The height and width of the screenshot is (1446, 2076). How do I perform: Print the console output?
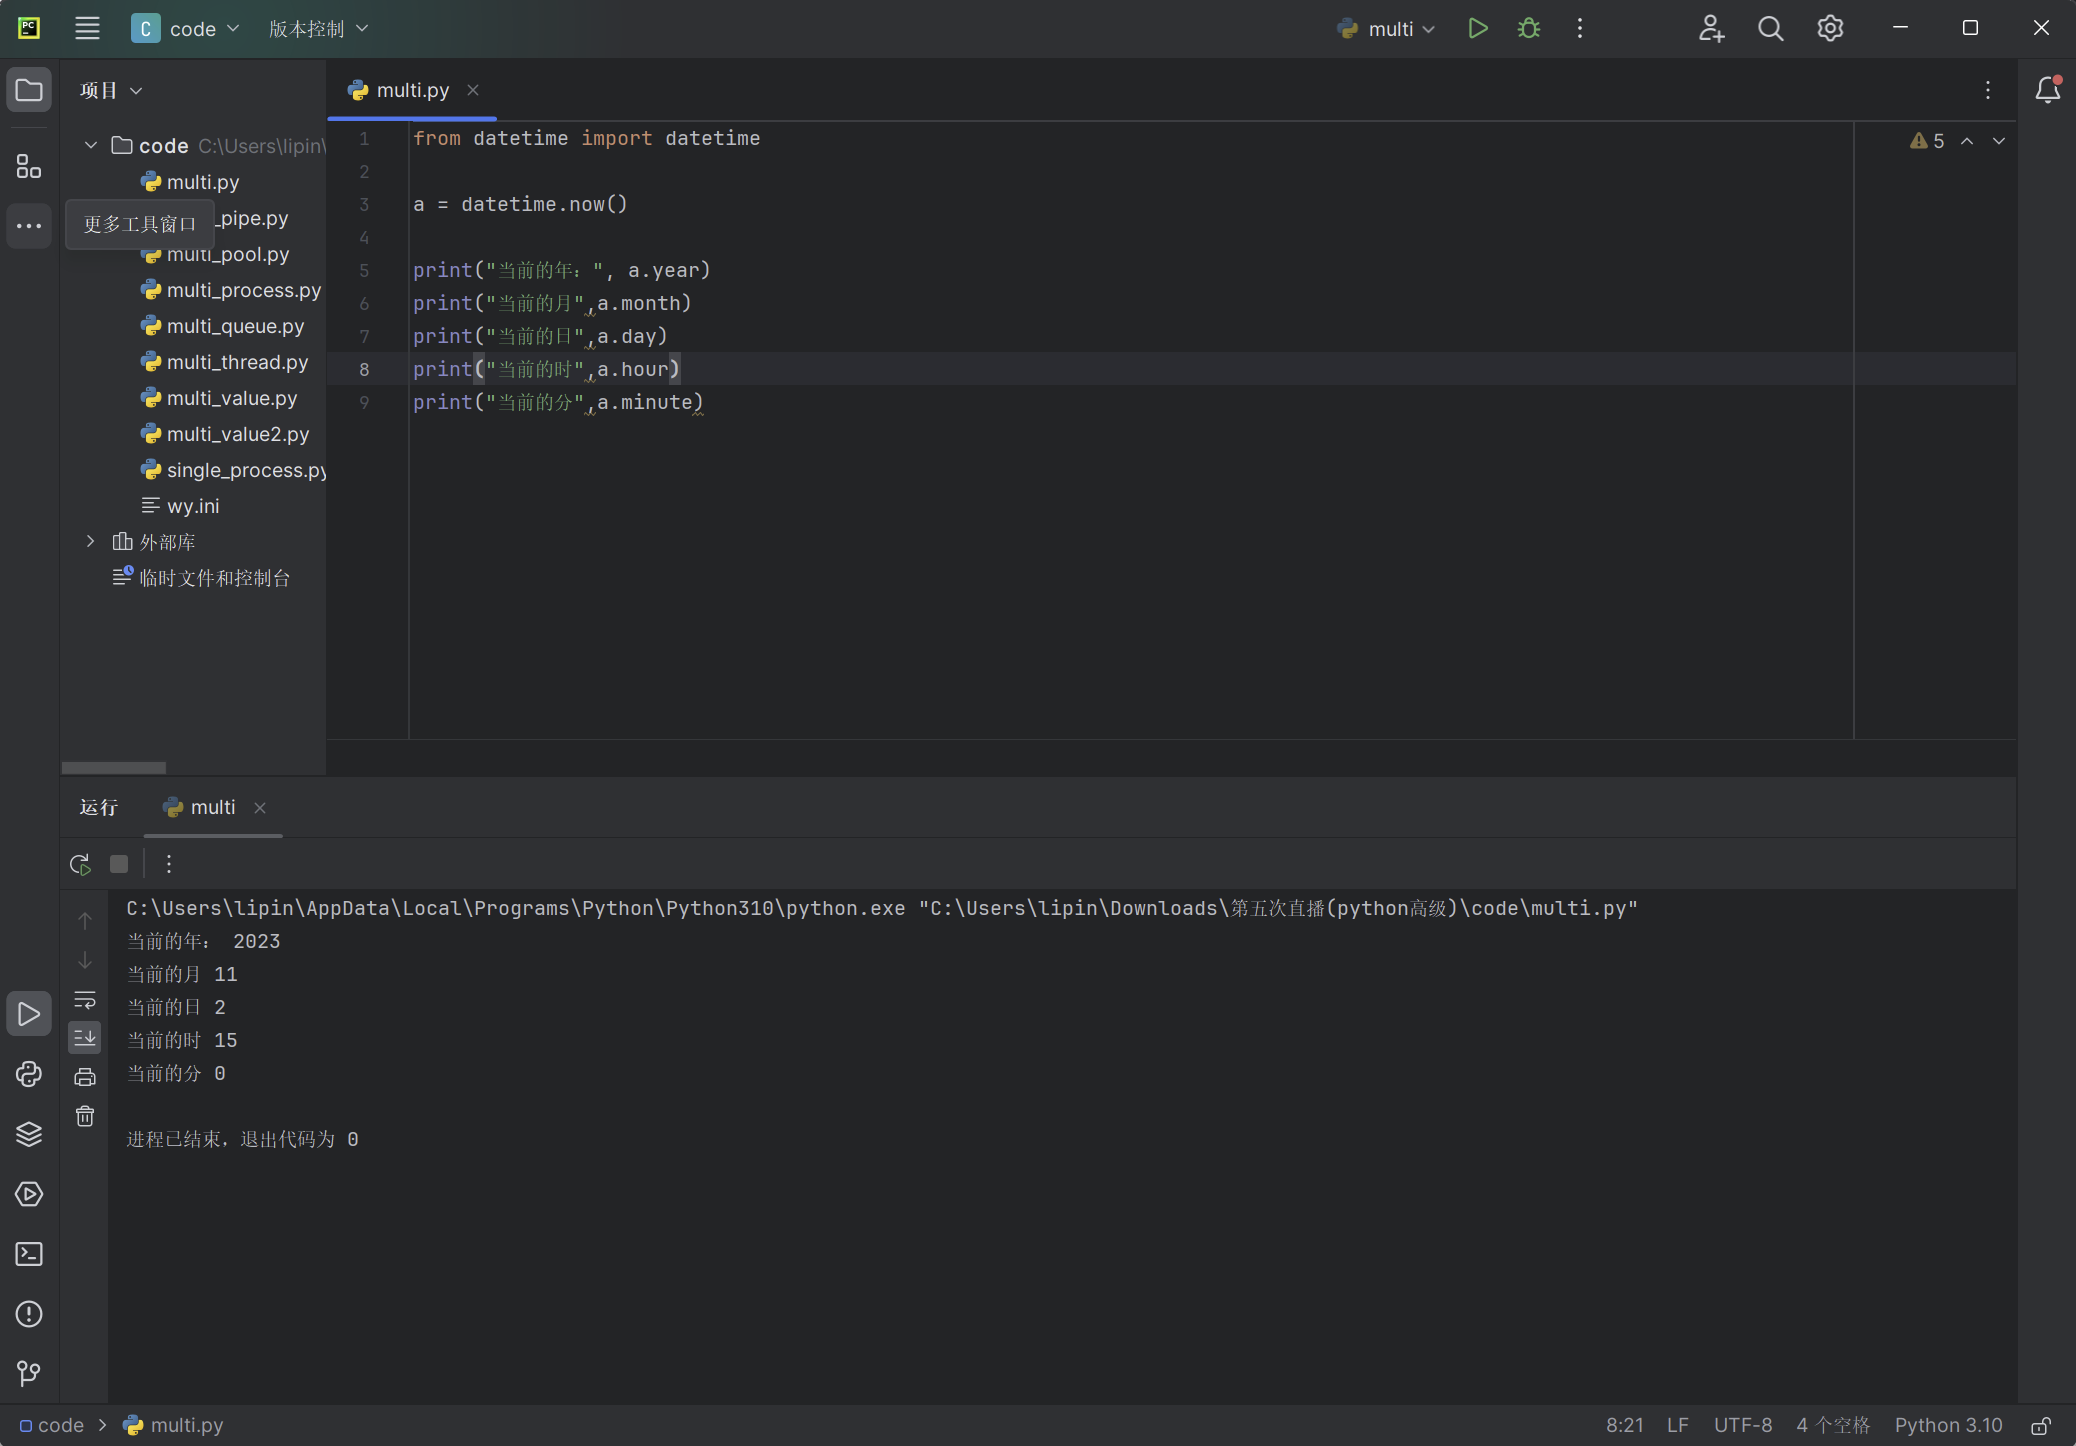85,1077
